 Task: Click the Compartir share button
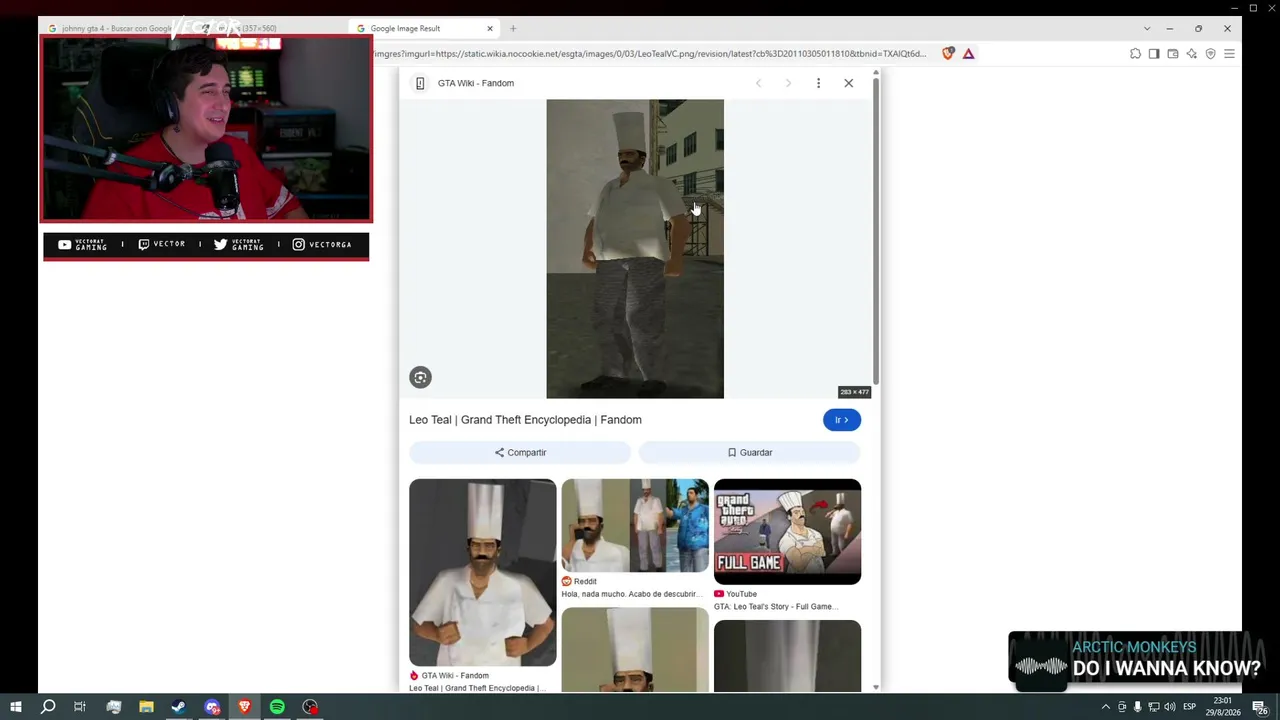click(520, 452)
